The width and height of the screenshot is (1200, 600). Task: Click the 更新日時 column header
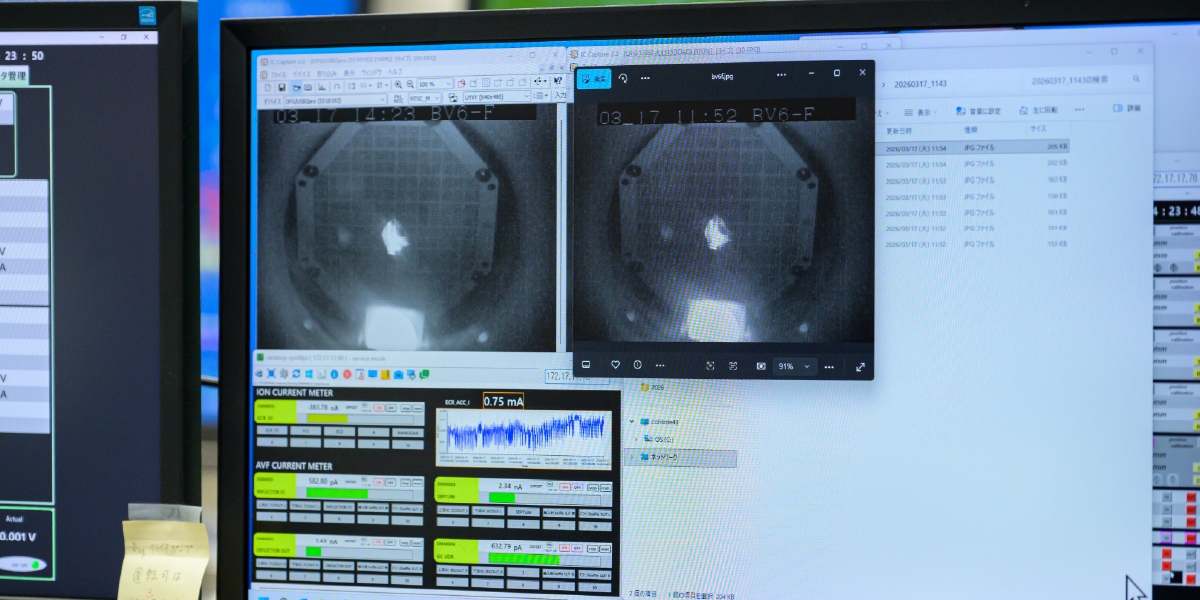pos(901,131)
